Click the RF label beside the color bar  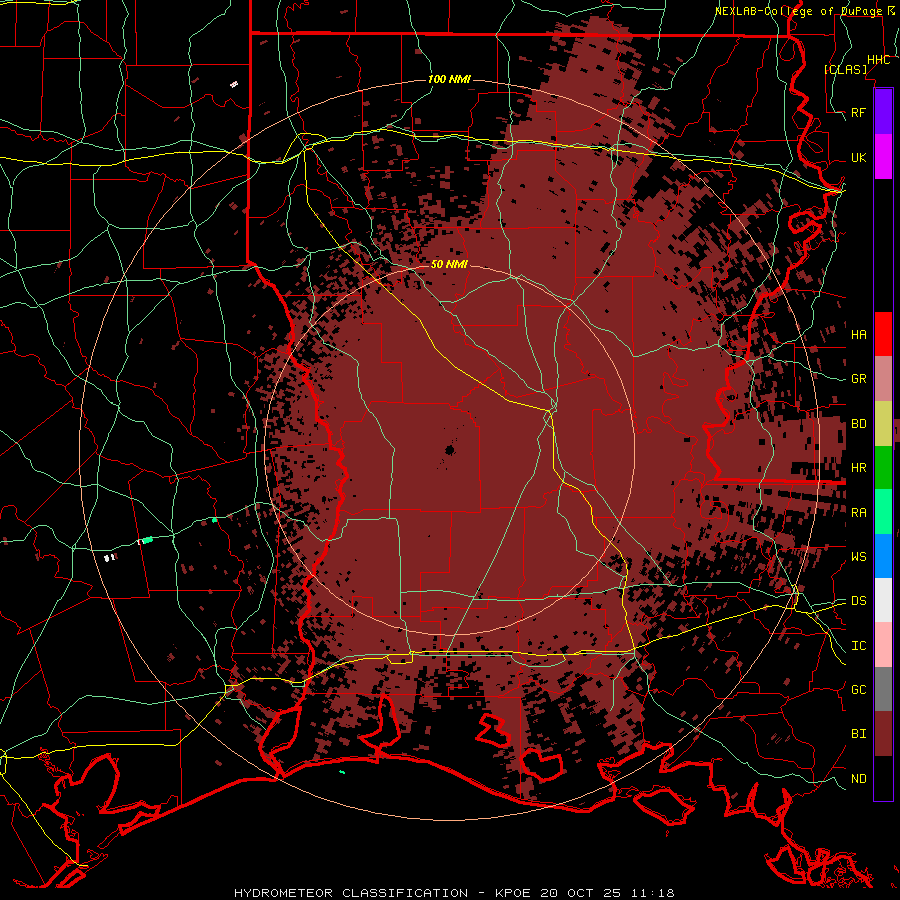[x=859, y=112]
